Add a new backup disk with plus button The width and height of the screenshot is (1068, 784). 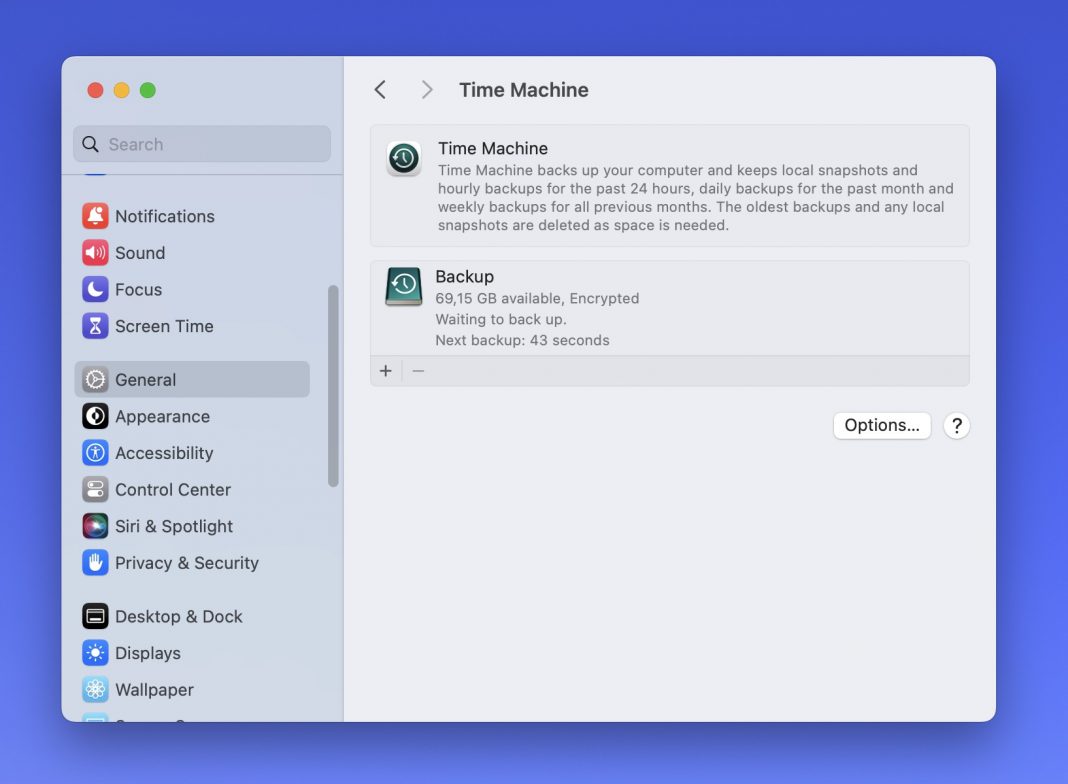tap(385, 370)
